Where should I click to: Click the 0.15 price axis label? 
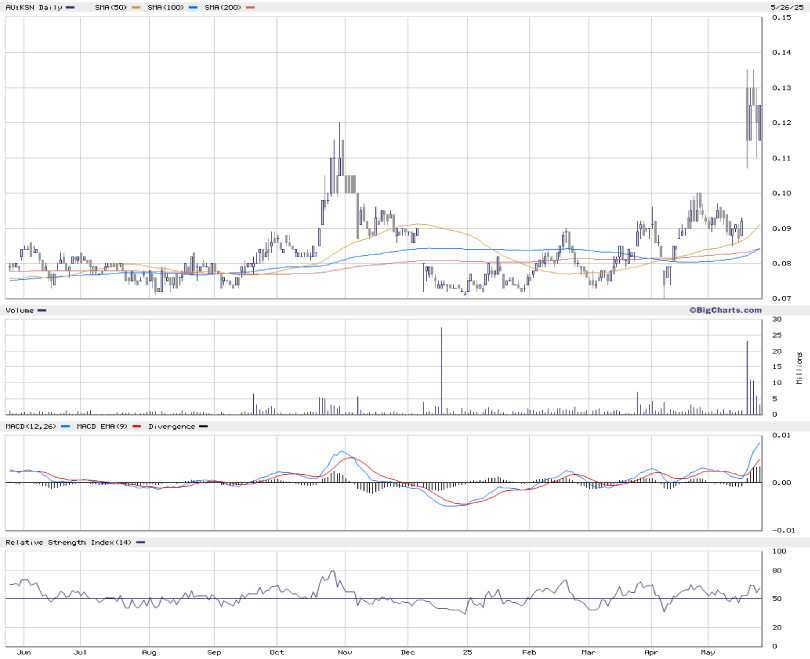780,18
